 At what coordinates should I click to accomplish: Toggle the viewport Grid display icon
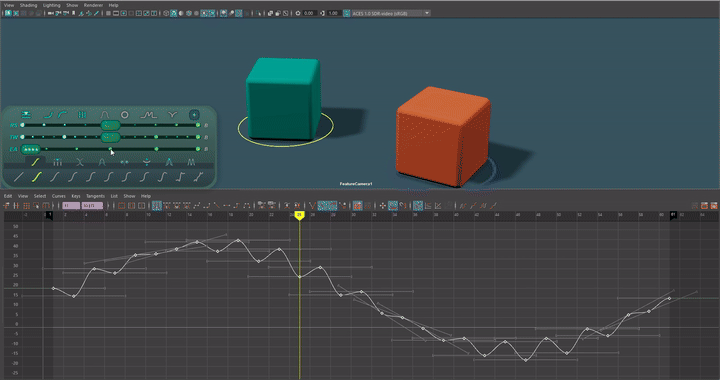tap(108, 13)
